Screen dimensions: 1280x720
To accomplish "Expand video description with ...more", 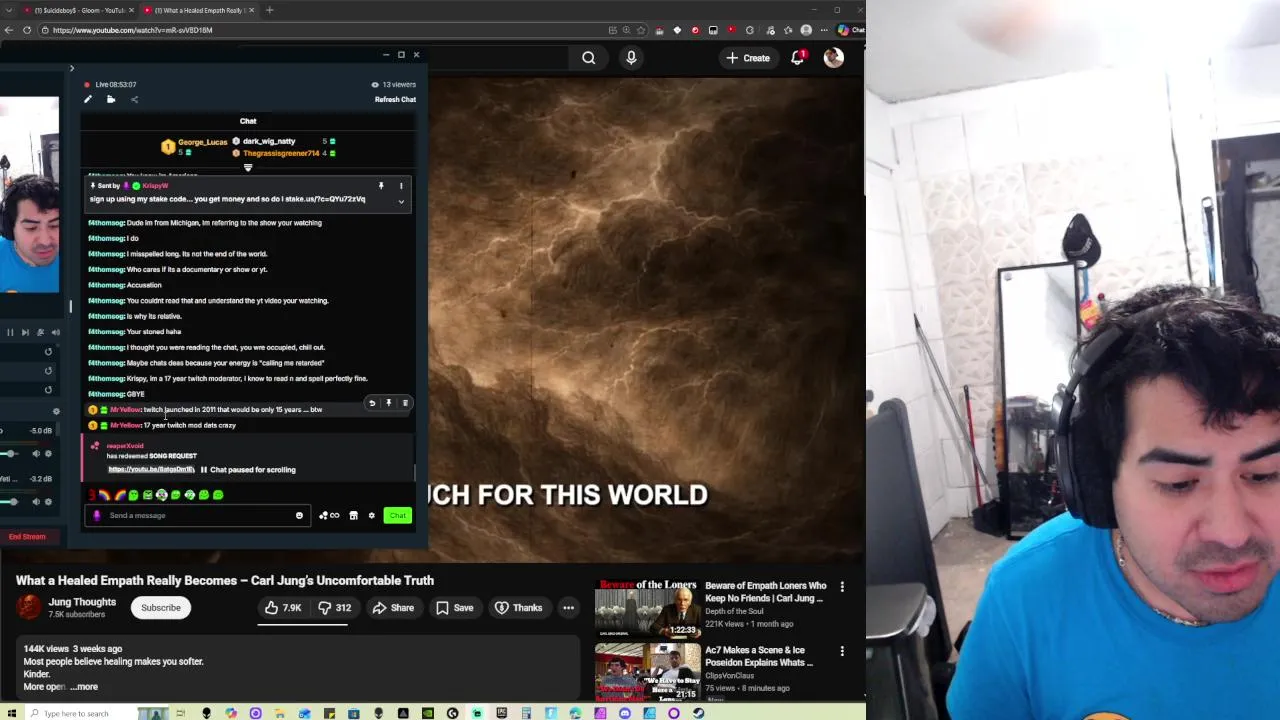I will pyautogui.click(x=85, y=687).
